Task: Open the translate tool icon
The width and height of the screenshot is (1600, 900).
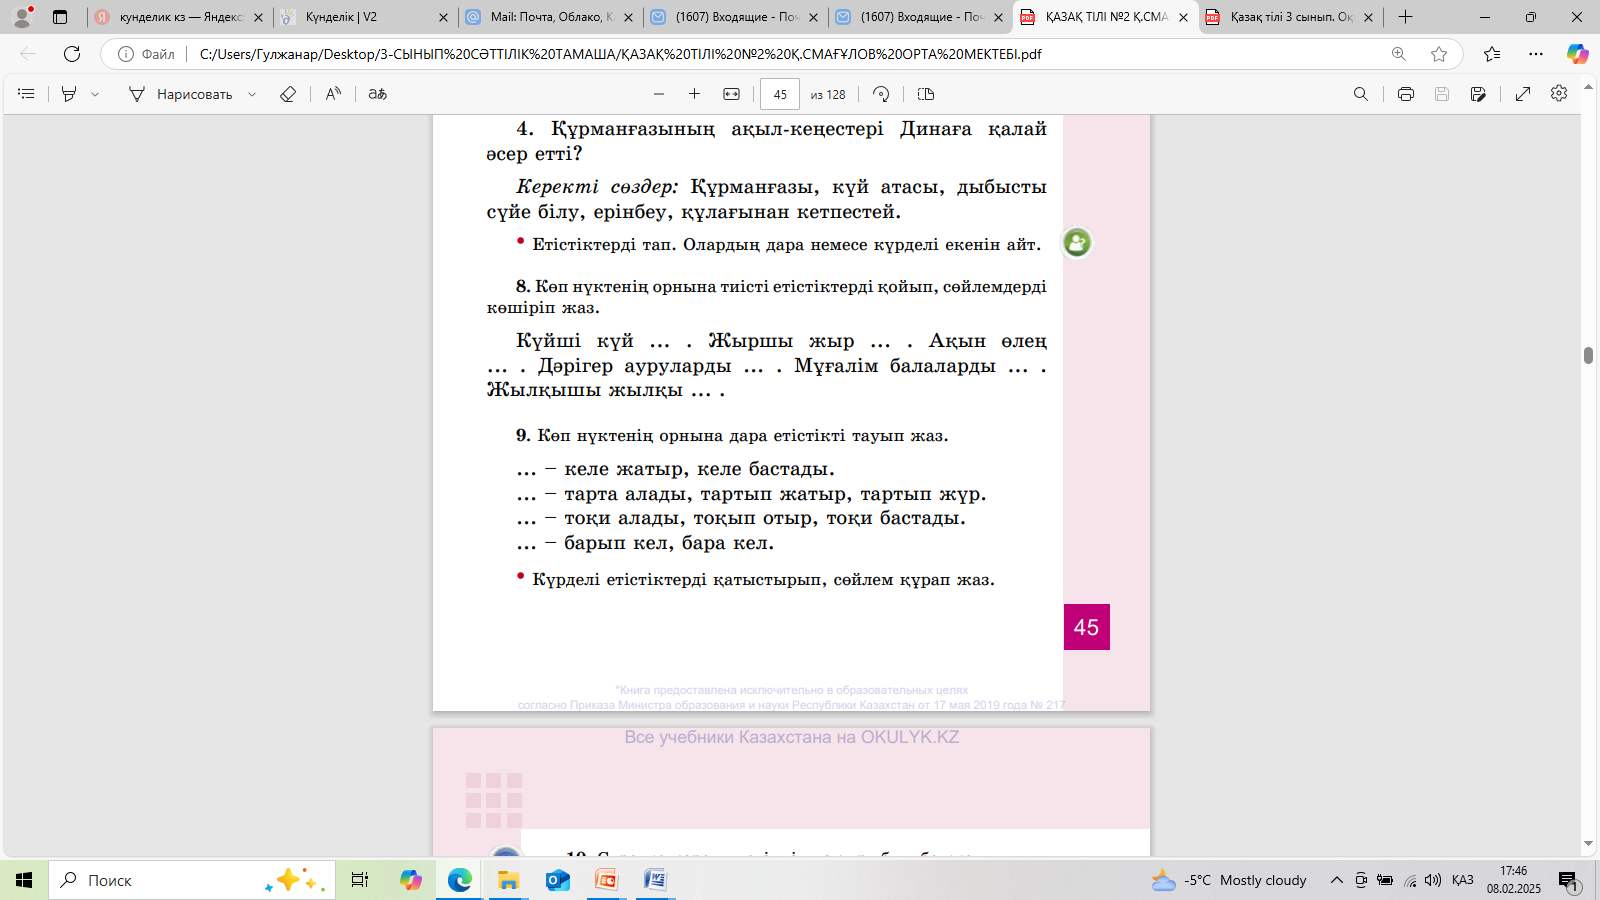Action: 377,94
